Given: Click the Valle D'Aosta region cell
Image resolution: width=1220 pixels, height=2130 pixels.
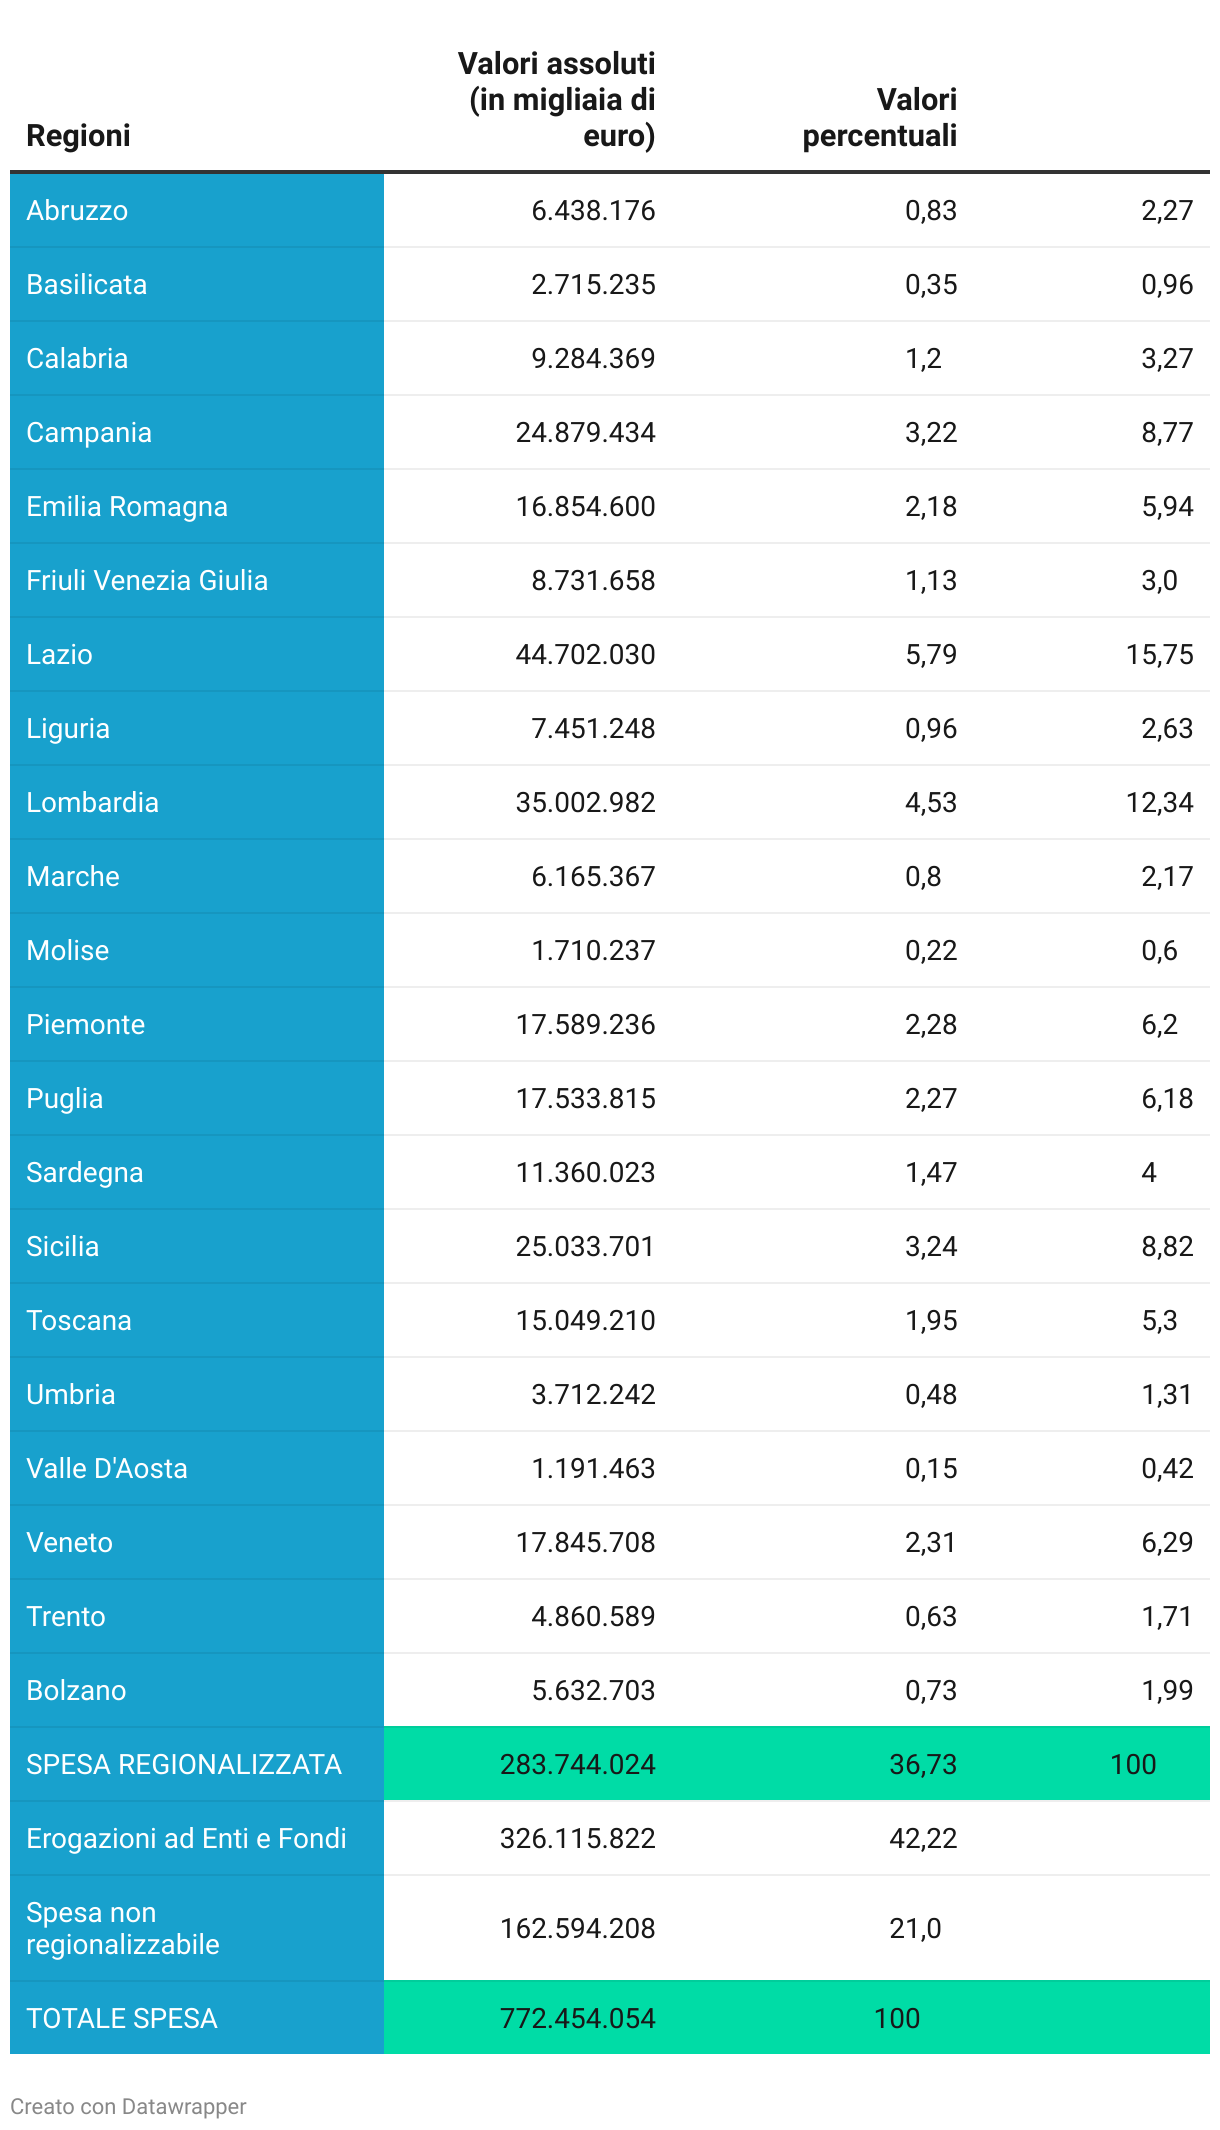Looking at the screenshot, I should (x=107, y=1469).
